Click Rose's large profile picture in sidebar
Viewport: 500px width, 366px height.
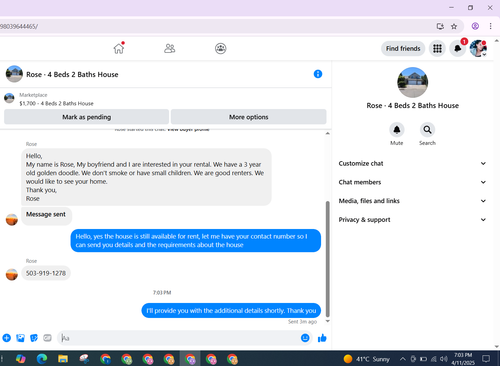tap(413, 82)
